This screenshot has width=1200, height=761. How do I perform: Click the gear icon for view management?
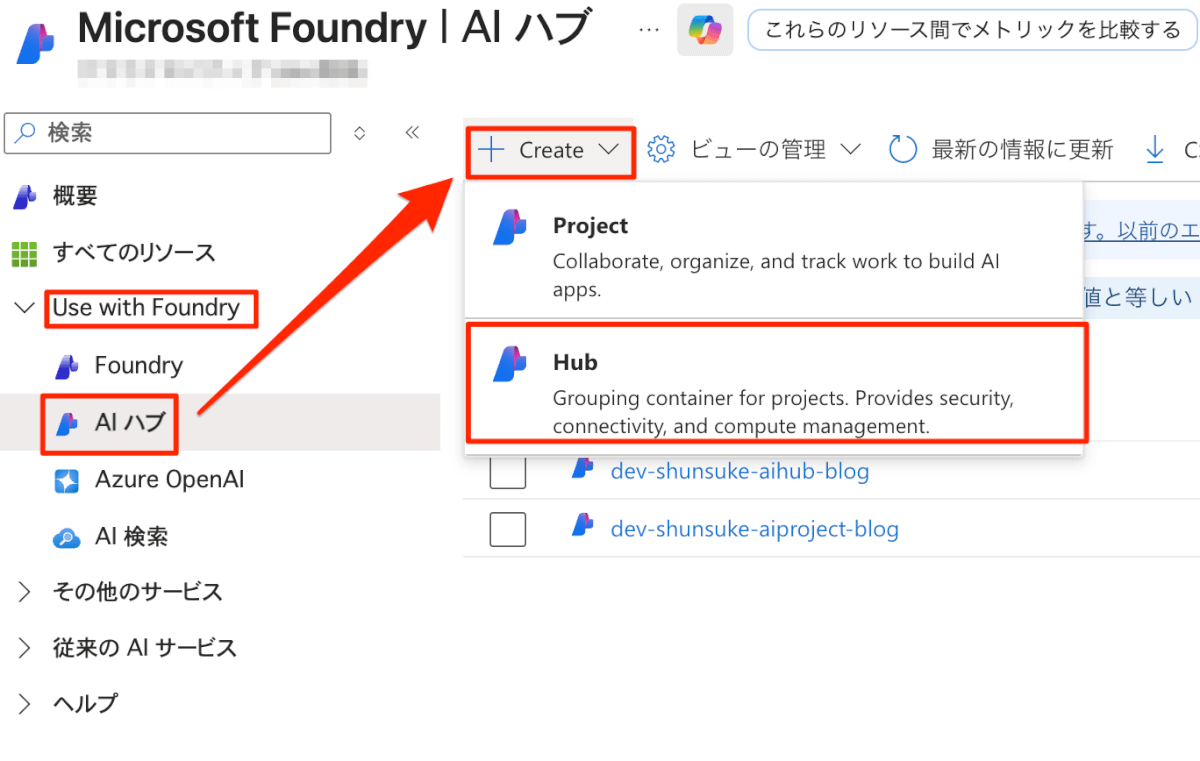[x=661, y=150]
